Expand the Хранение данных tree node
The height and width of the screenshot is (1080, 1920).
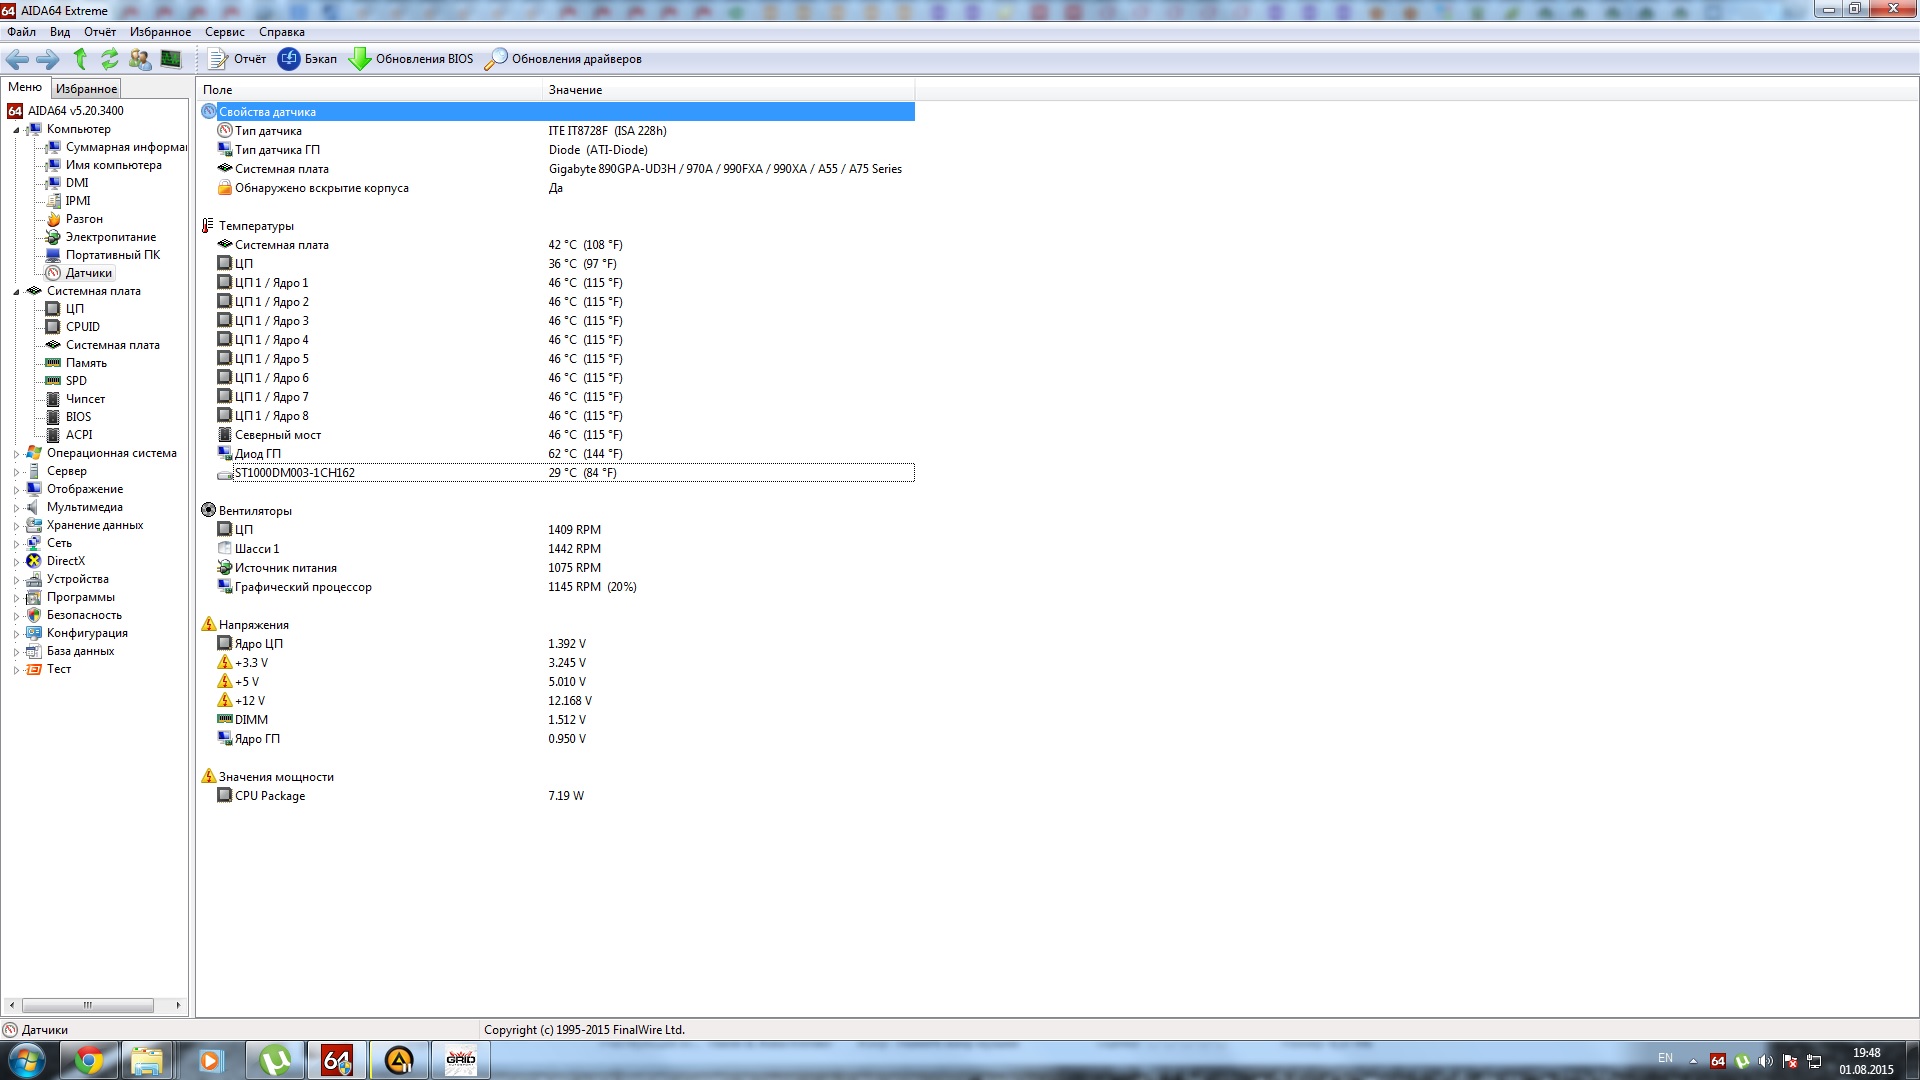pos(16,526)
